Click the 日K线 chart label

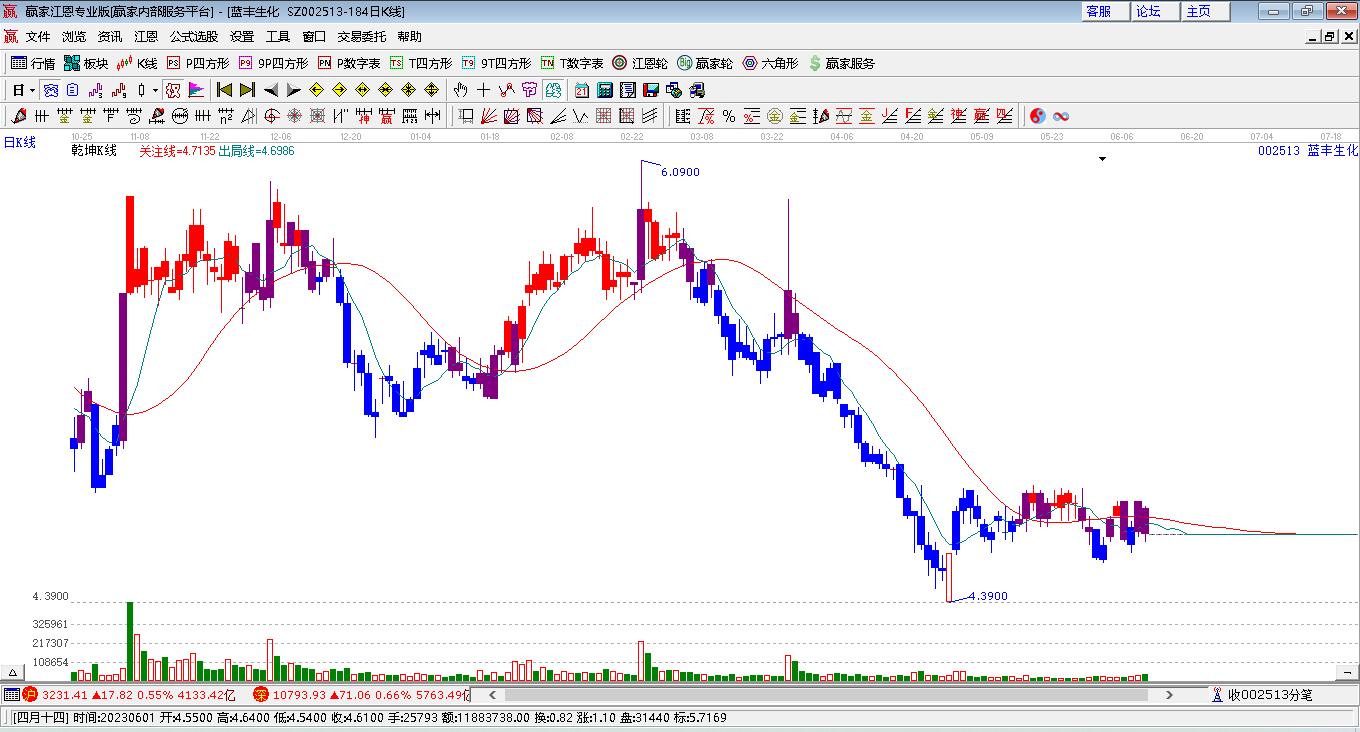click(x=20, y=143)
